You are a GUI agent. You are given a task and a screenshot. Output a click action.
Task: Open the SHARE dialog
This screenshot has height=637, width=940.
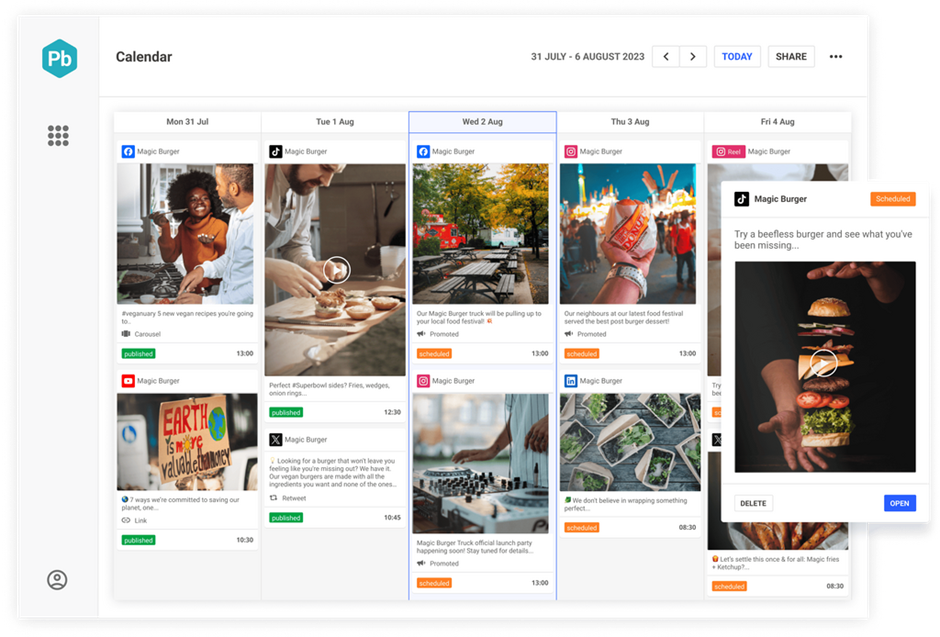click(791, 56)
